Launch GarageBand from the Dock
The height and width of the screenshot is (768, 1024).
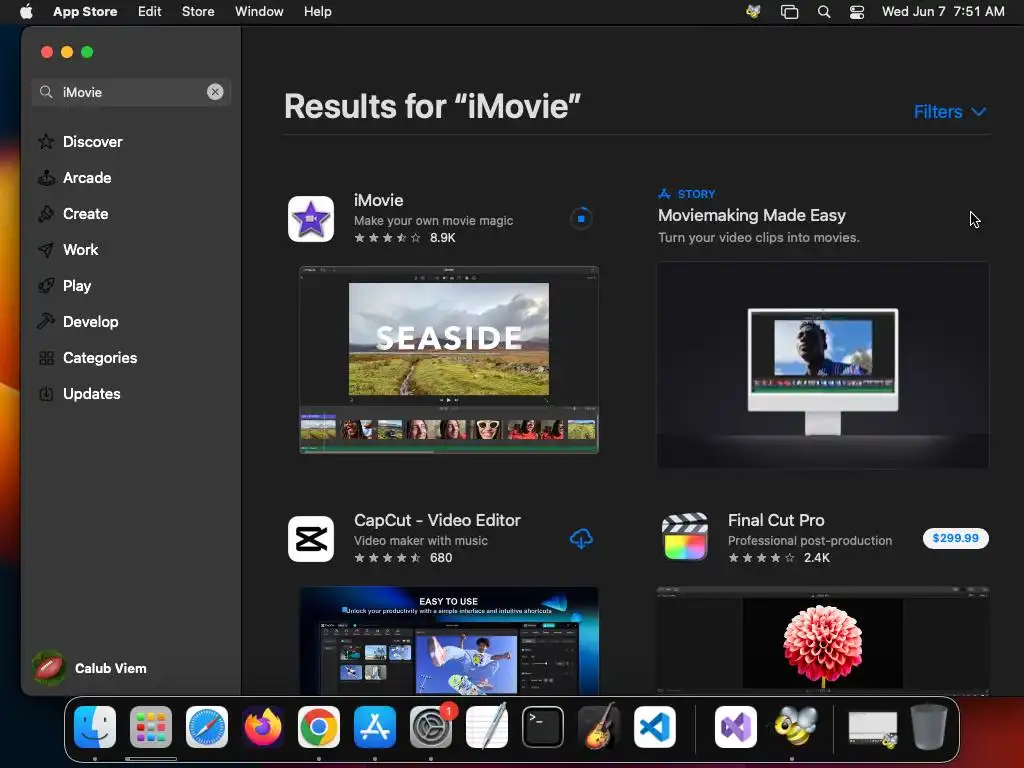pos(599,726)
